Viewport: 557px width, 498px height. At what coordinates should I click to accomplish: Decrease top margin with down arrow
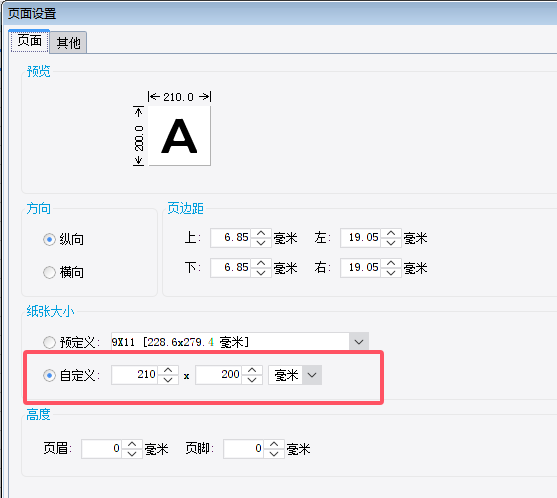[261, 243]
